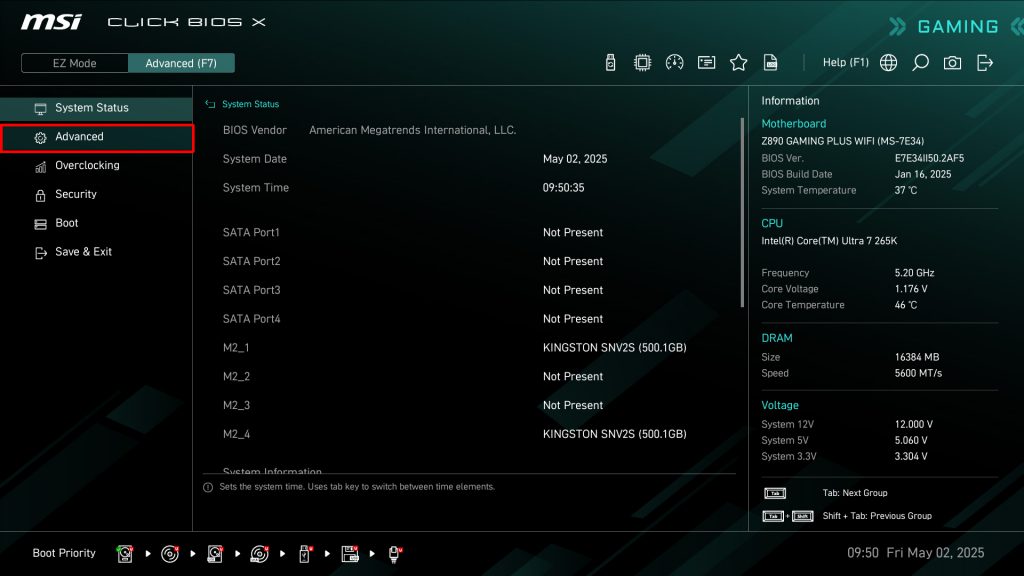The width and height of the screenshot is (1024, 576).
Task: Open the gauge hardware monitor icon
Action: 675,63
